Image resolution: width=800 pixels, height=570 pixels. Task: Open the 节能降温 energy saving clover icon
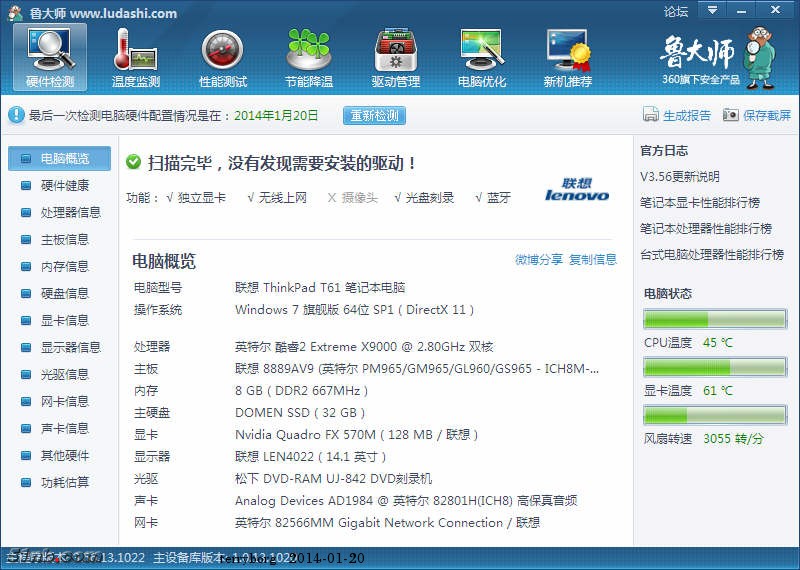tap(309, 50)
